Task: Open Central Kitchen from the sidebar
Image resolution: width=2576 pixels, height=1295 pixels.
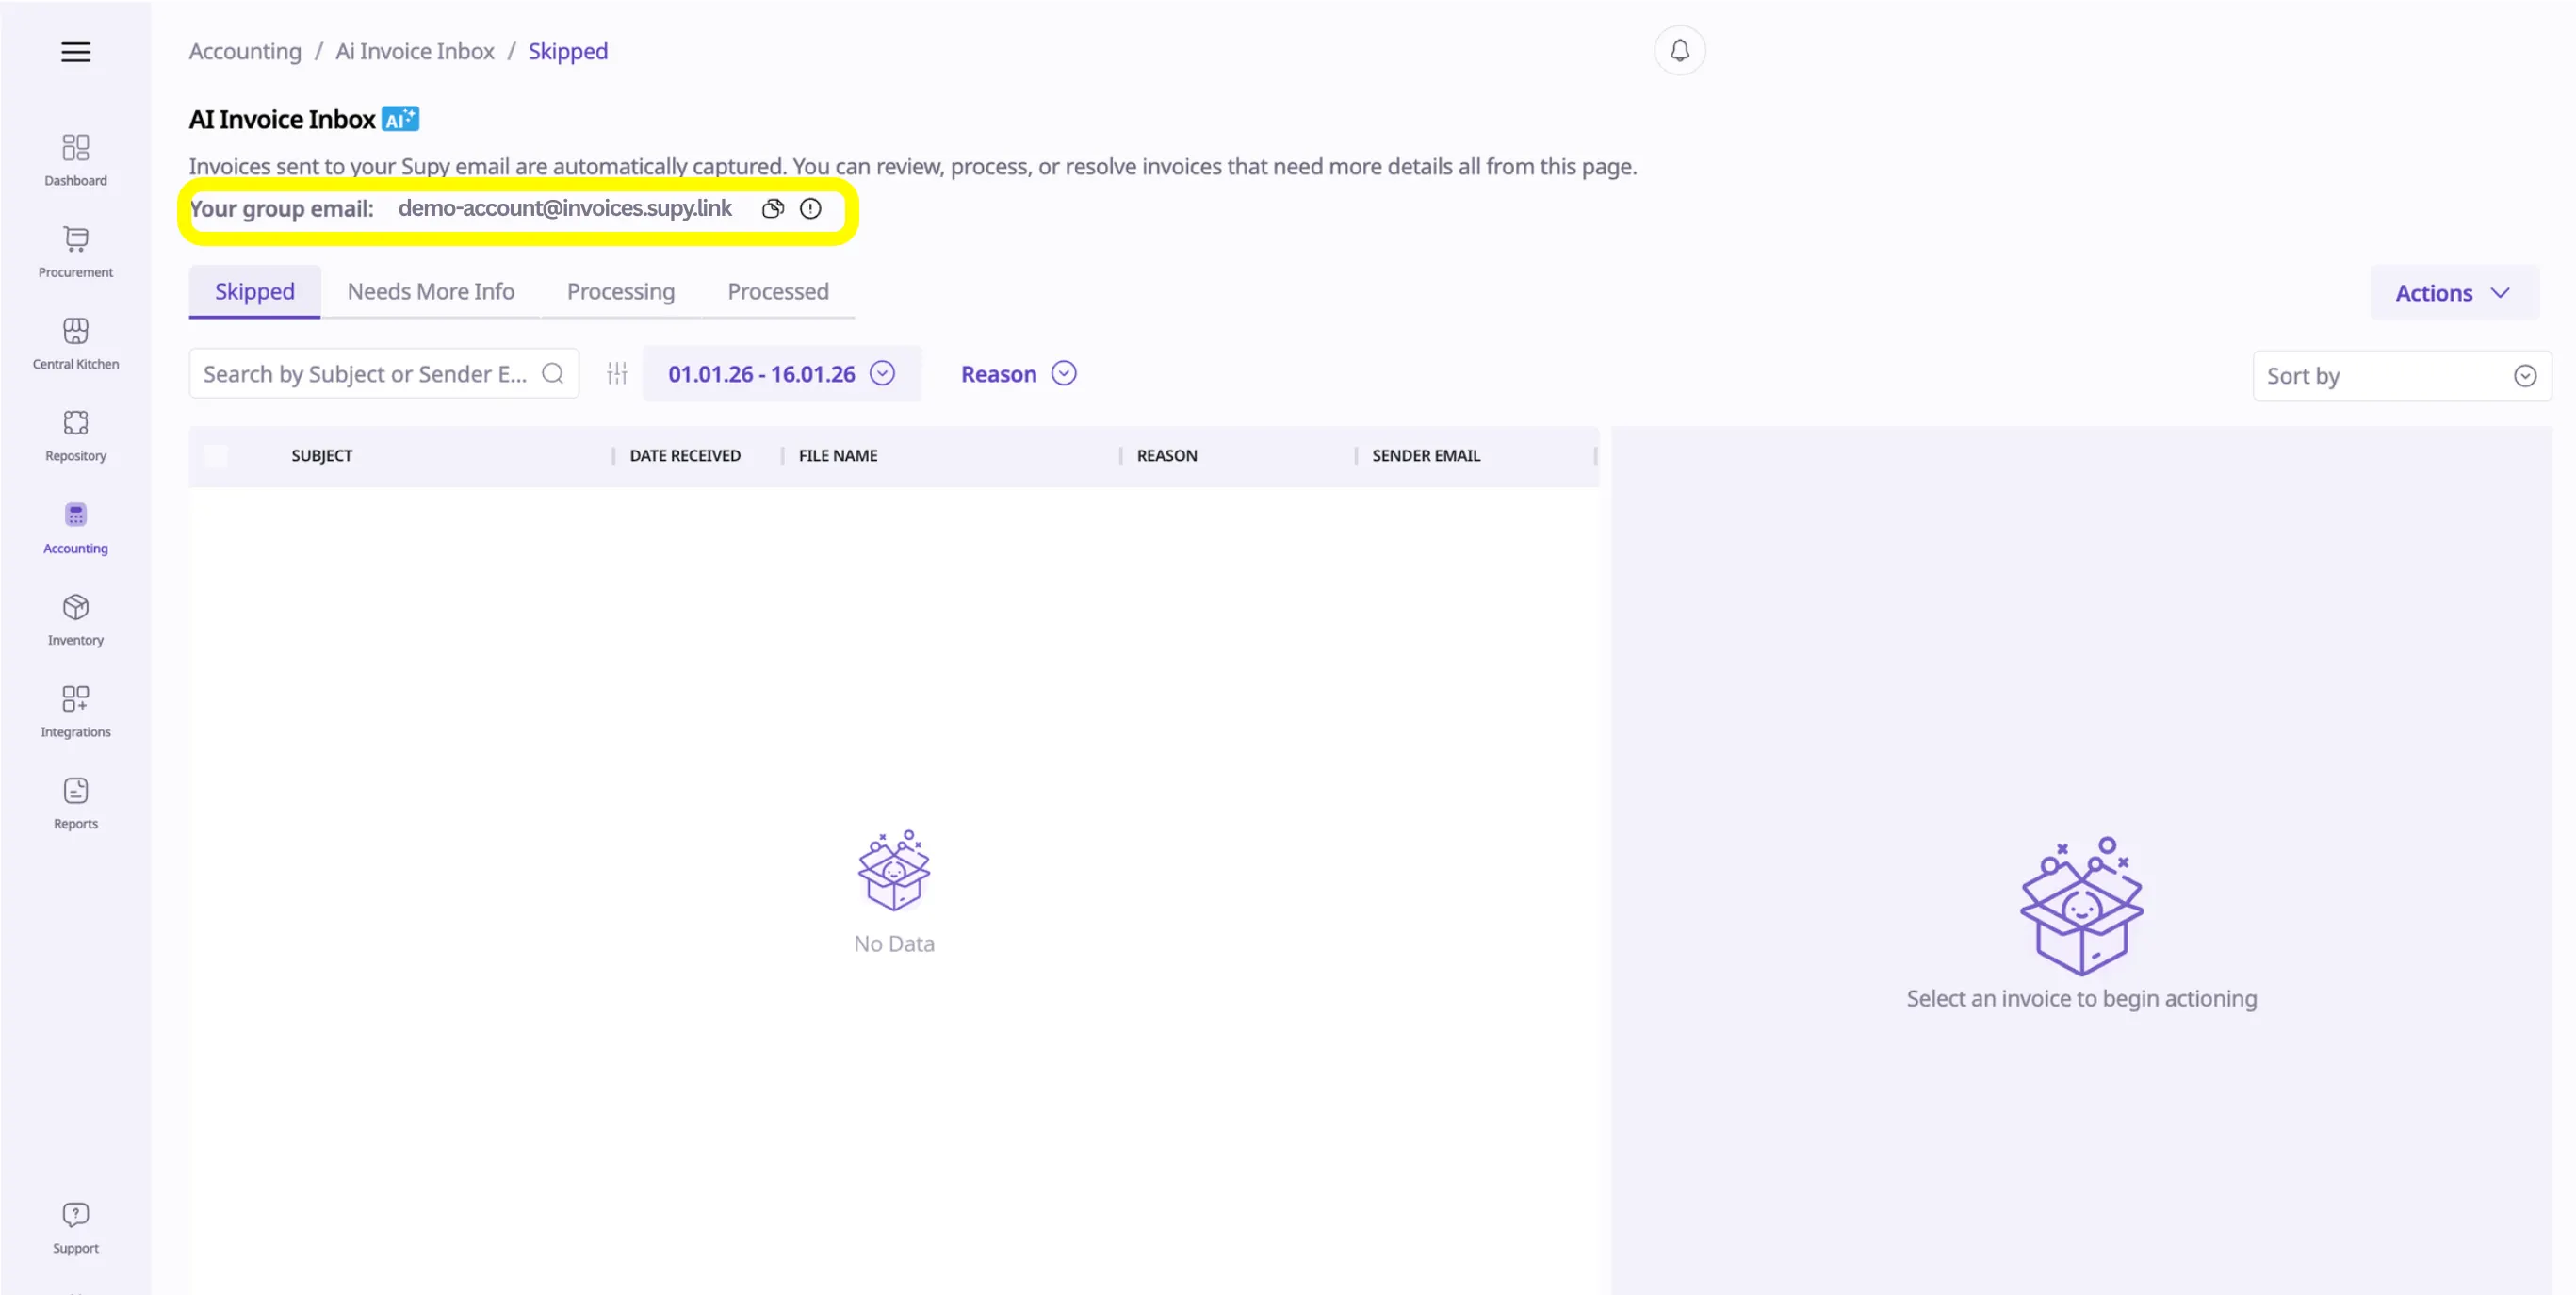Action: 75,343
